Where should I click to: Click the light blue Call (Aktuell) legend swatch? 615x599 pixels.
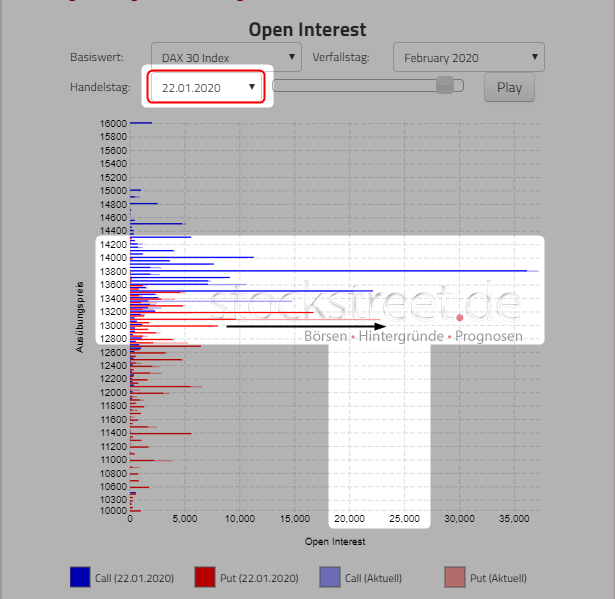(331, 577)
